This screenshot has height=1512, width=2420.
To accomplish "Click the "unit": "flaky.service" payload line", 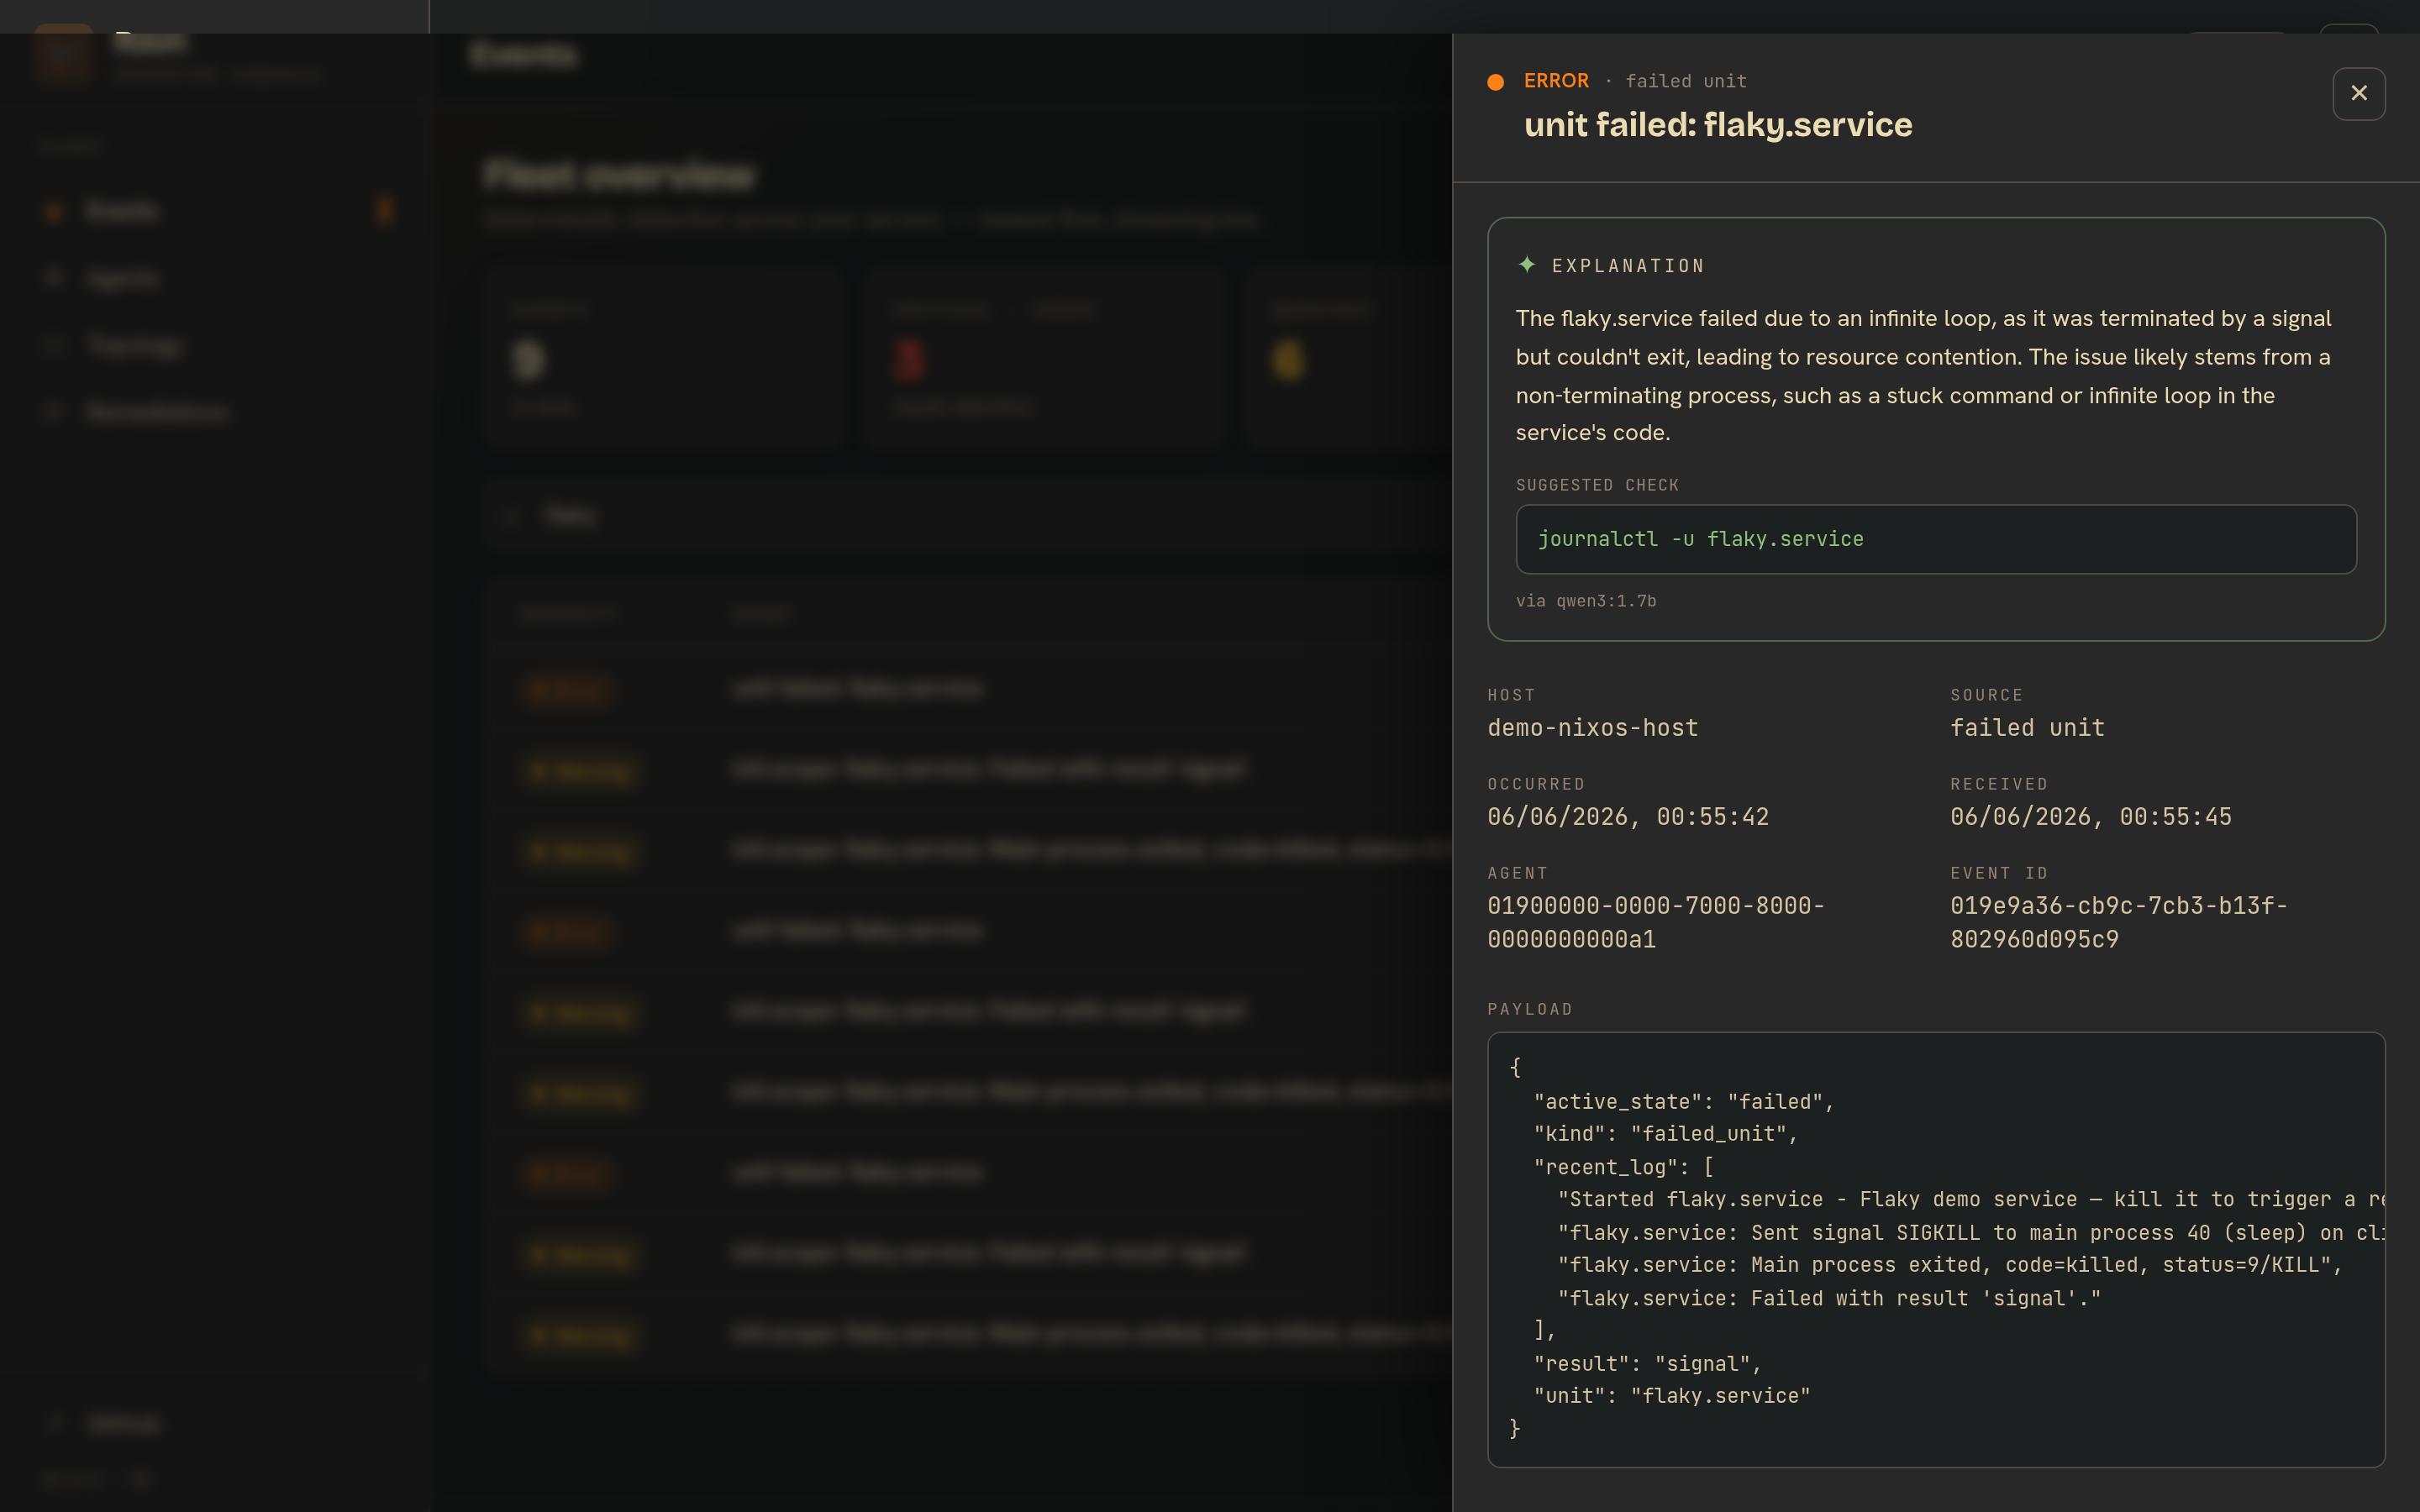I will pos(1671,1396).
